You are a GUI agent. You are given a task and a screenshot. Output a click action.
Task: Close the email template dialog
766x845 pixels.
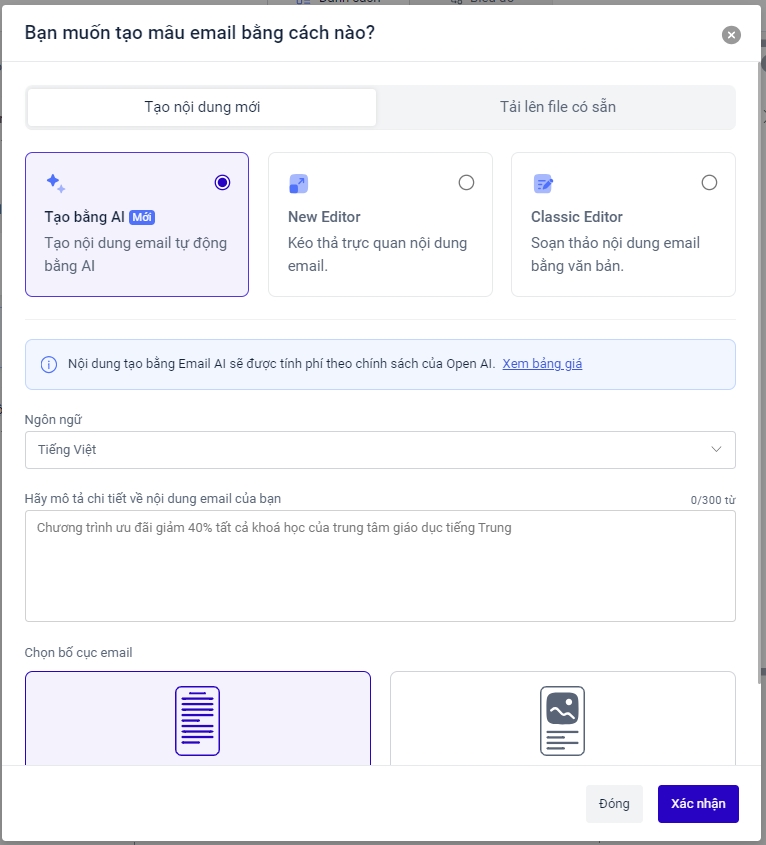731,35
